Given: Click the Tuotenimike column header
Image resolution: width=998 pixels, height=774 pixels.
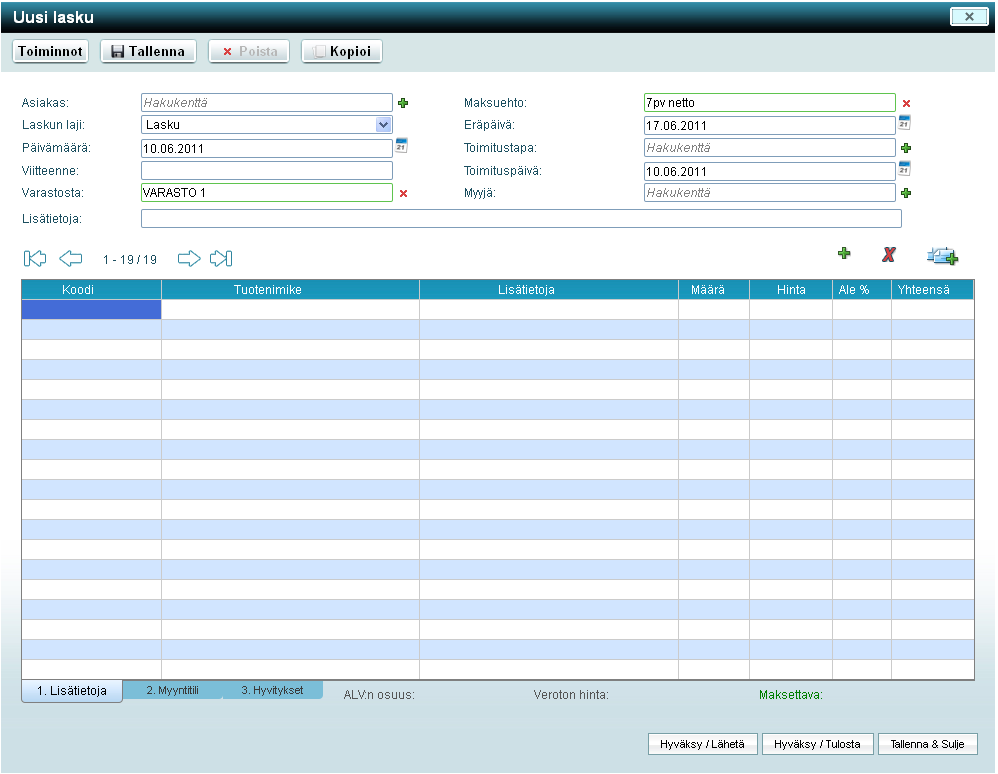Looking at the screenshot, I should (x=290, y=290).
